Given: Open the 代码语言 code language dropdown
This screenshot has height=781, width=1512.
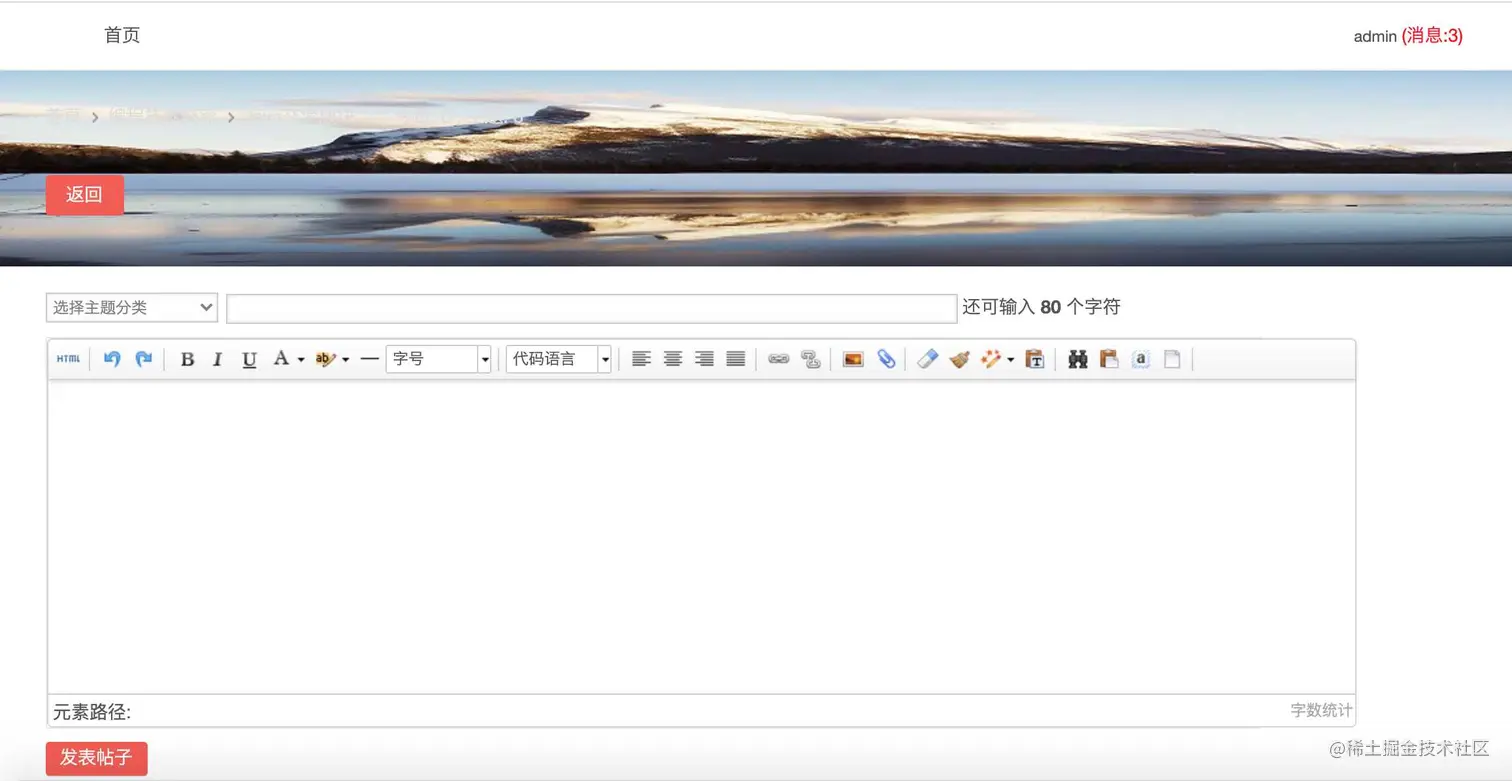Looking at the screenshot, I should pyautogui.click(x=558, y=359).
